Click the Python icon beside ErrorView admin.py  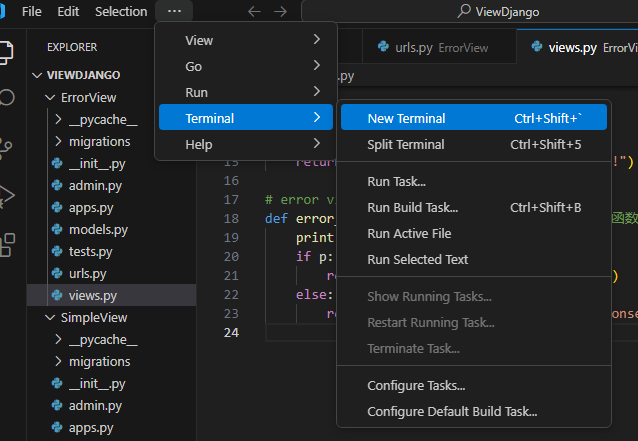(57, 186)
